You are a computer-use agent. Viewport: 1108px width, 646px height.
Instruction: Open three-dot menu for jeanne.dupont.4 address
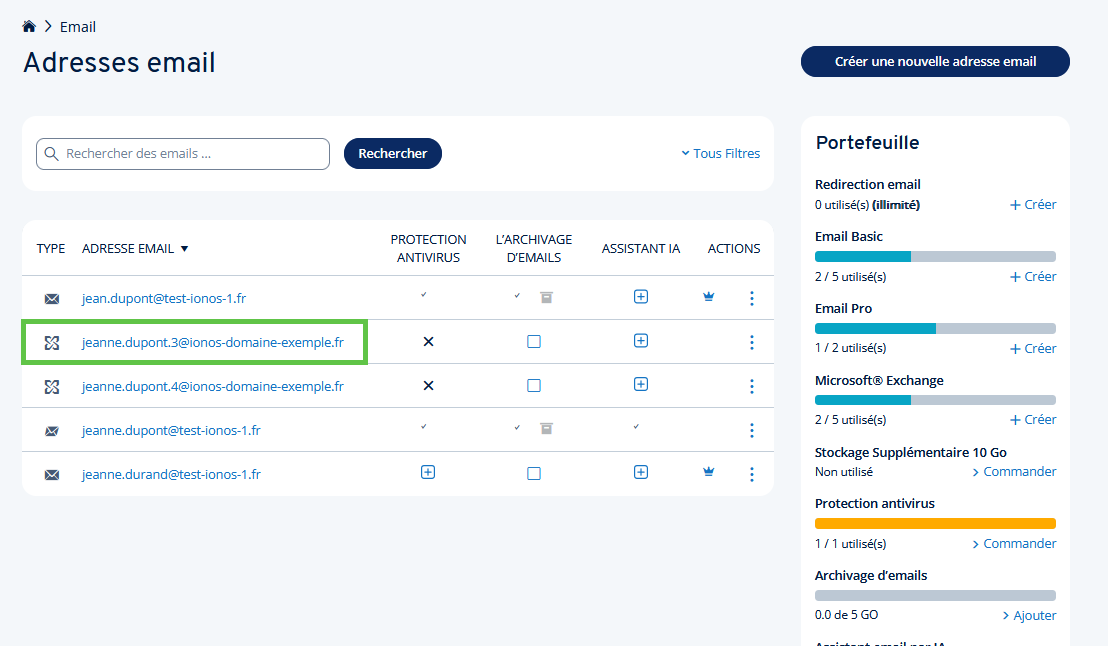[x=752, y=386]
